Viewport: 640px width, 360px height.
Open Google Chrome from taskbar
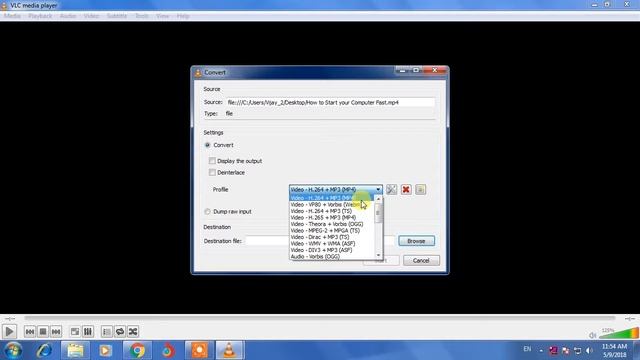click(x=137, y=350)
